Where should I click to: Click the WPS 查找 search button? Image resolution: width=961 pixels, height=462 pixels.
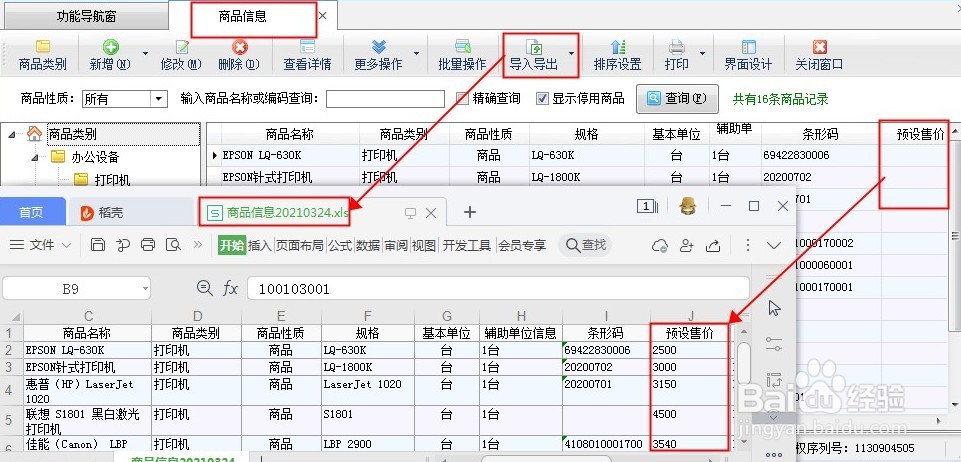coord(585,246)
